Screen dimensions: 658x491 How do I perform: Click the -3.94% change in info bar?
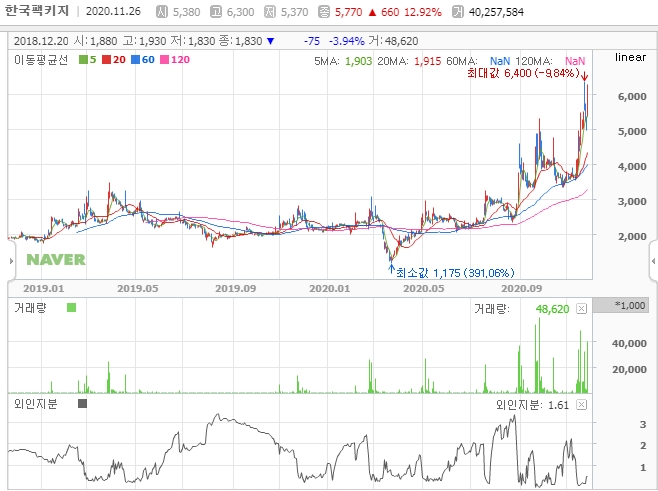coord(347,41)
